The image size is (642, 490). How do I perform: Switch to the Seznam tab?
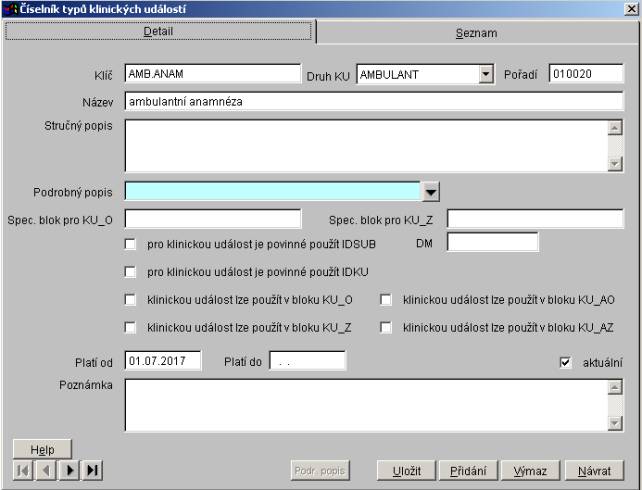pos(476,33)
